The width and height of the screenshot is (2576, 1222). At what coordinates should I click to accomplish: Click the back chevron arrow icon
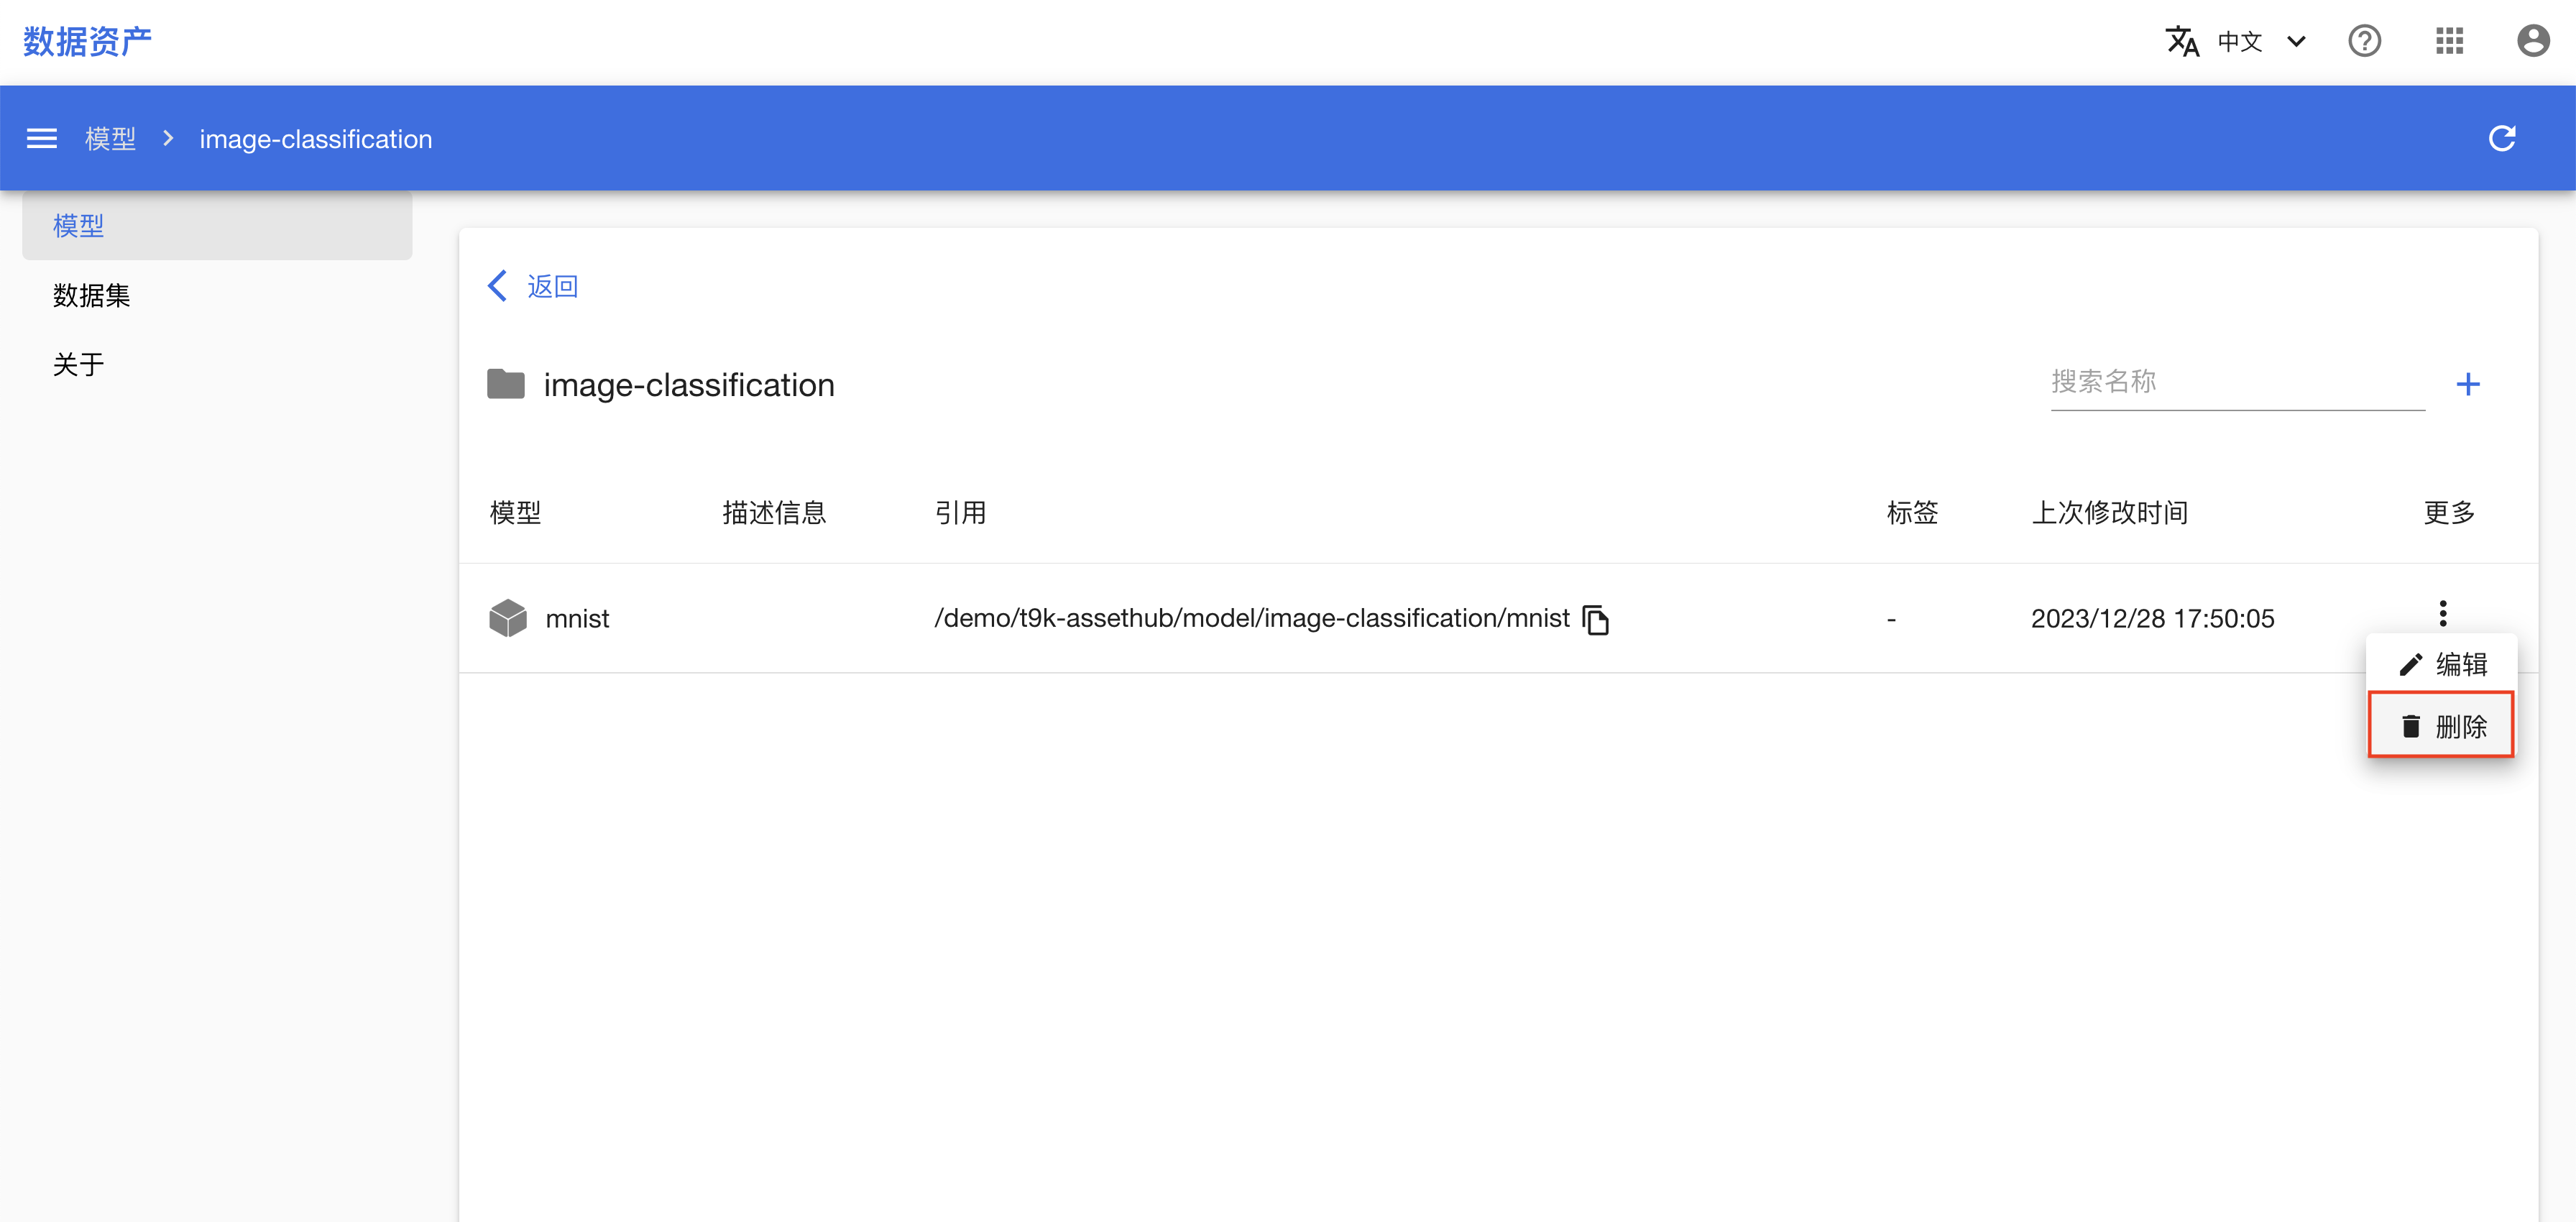[497, 286]
